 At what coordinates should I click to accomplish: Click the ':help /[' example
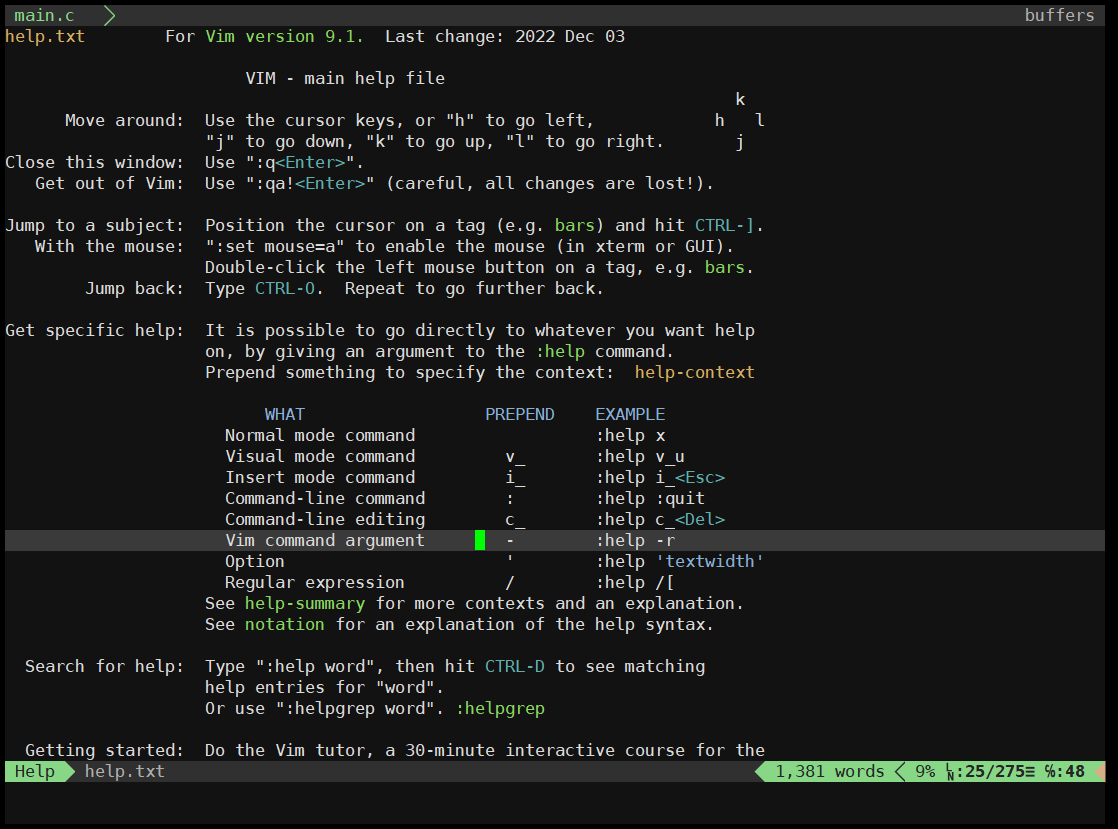(x=635, y=582)
